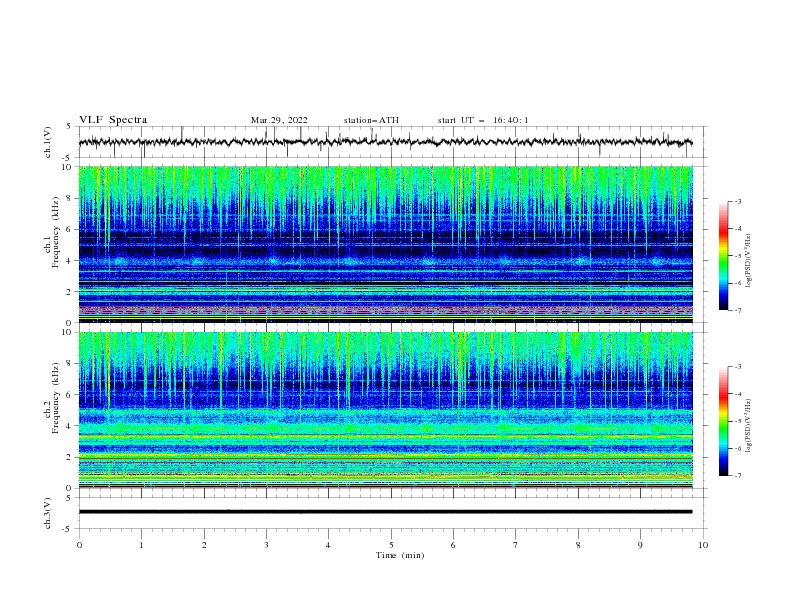This screenshot has height=612, width=792.
Task: Click the "Time (min)" axis label
Action: (400, 555)
